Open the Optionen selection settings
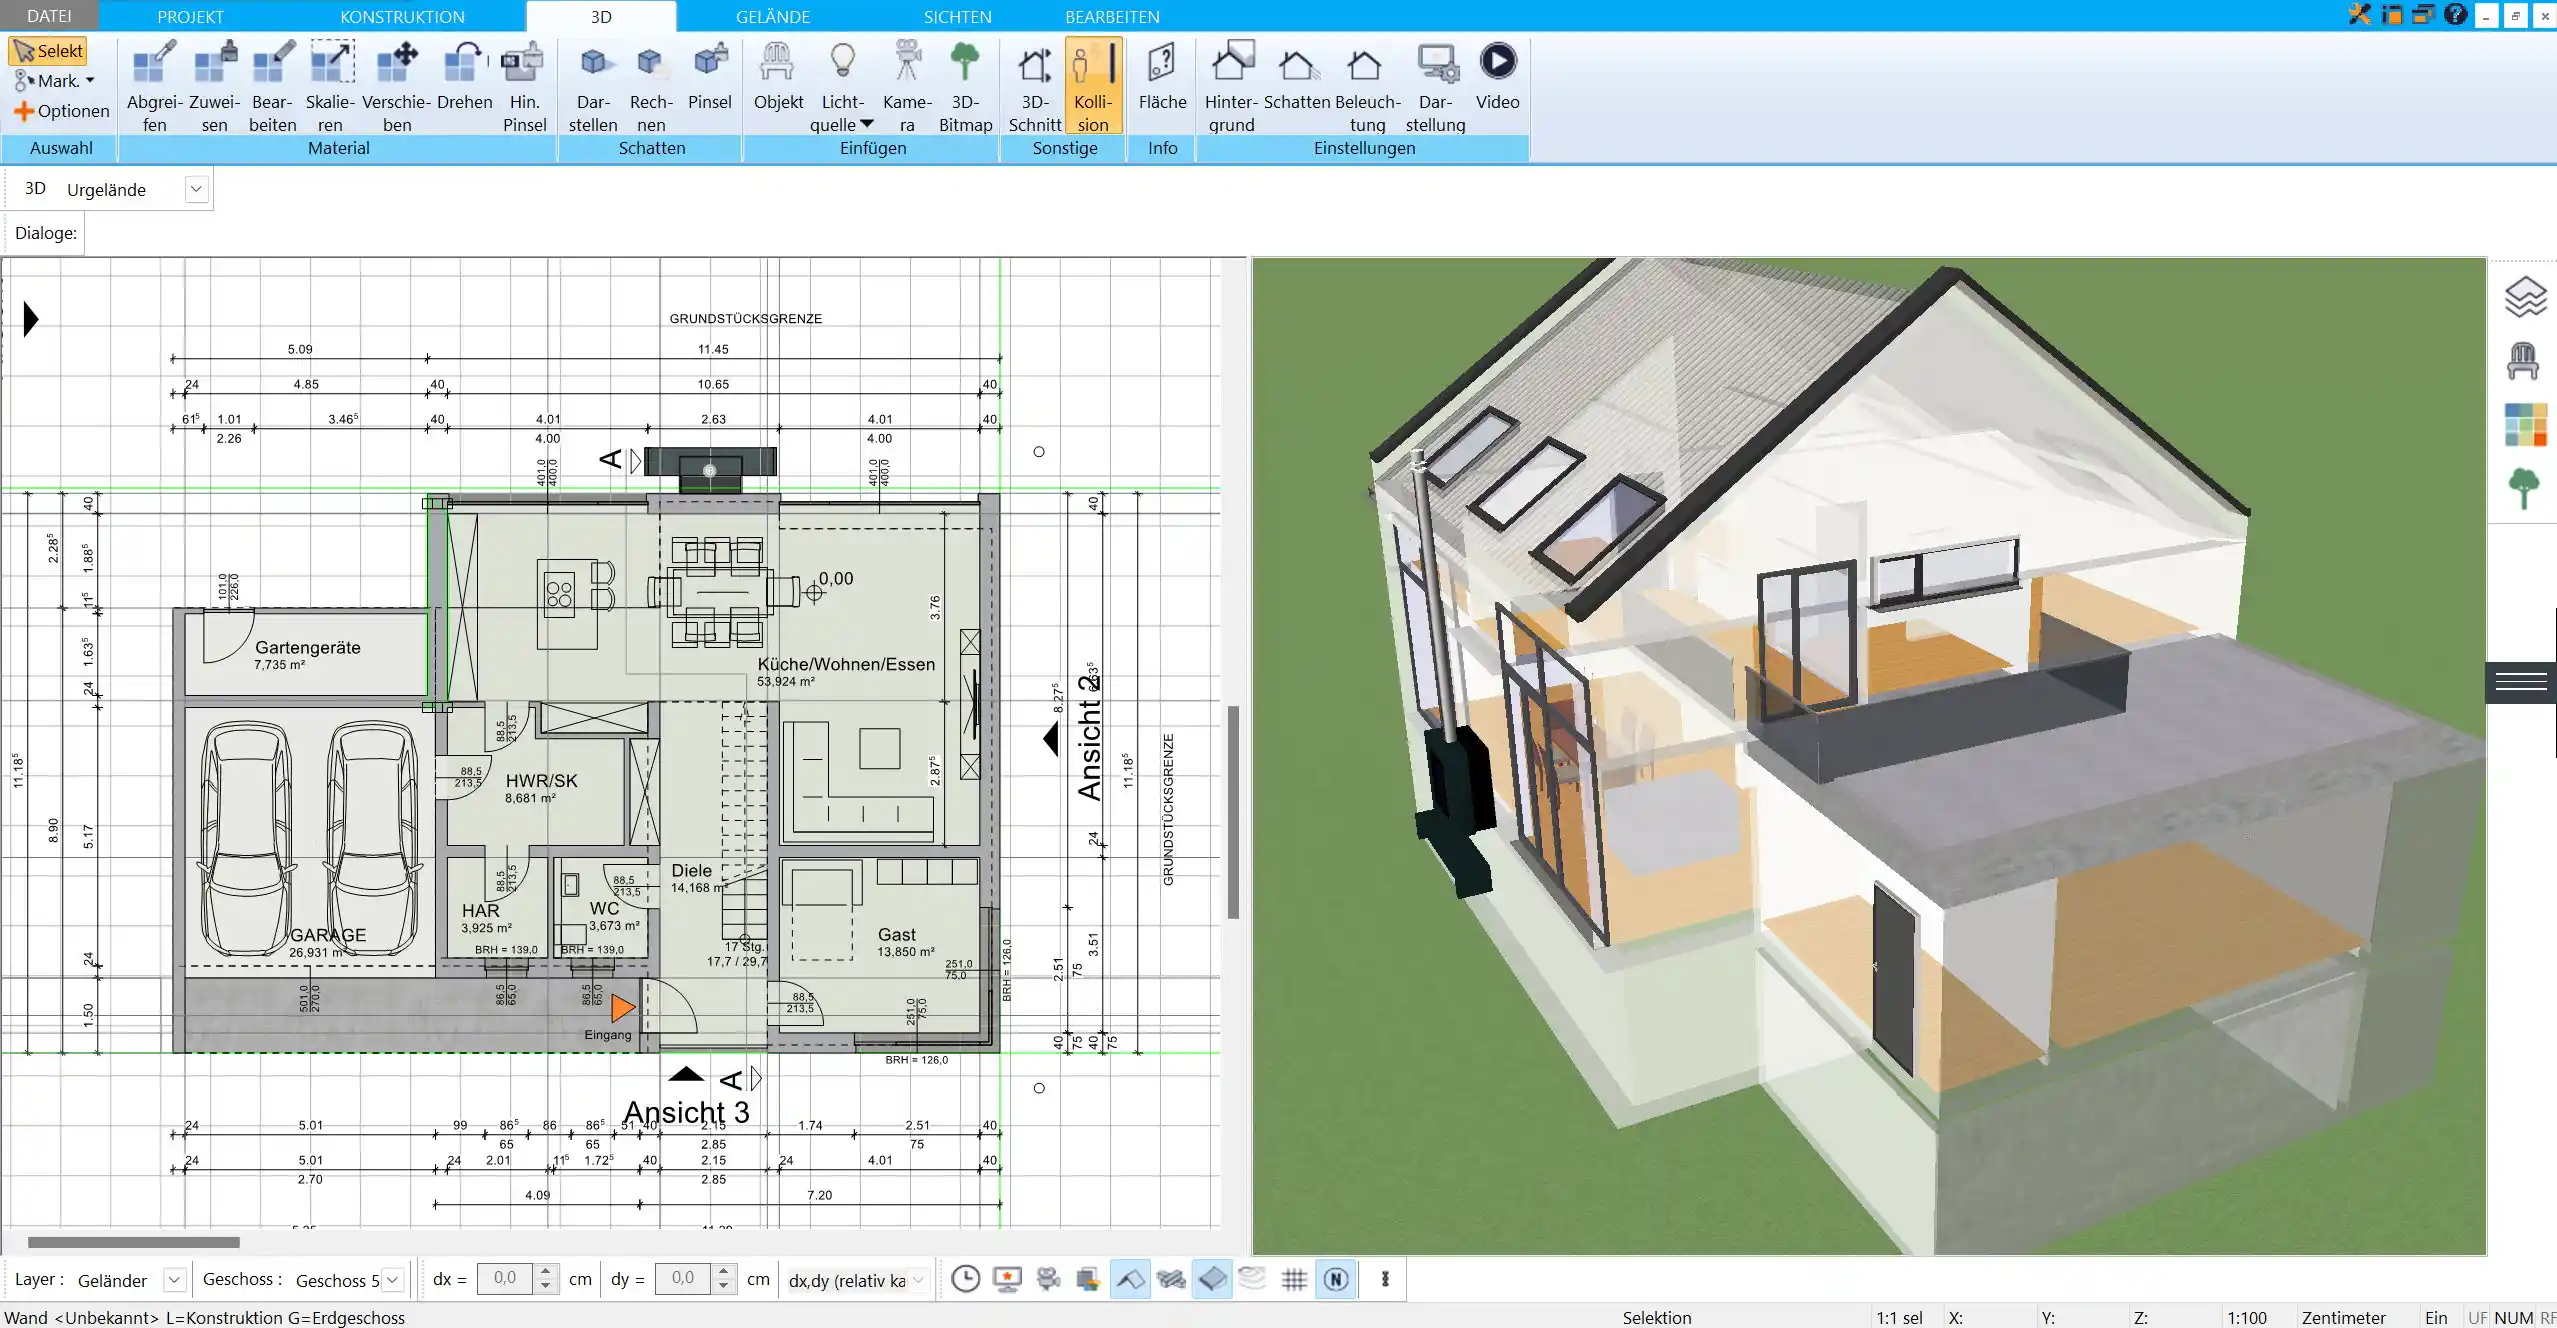This screenshot has width=2557, height=1328. point(61,111)
